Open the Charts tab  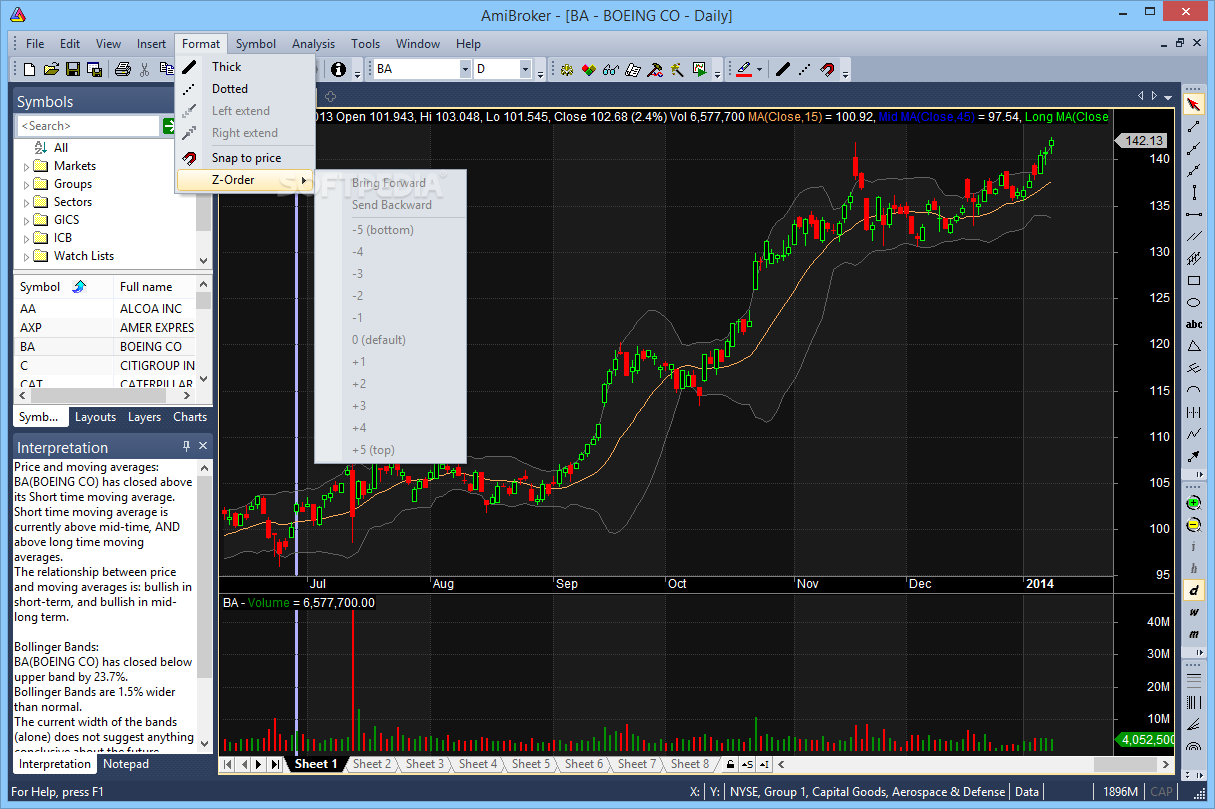(190, 417)
